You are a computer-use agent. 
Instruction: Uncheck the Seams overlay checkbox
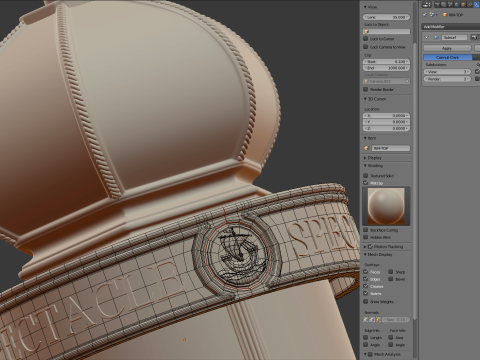pos(366,293)
